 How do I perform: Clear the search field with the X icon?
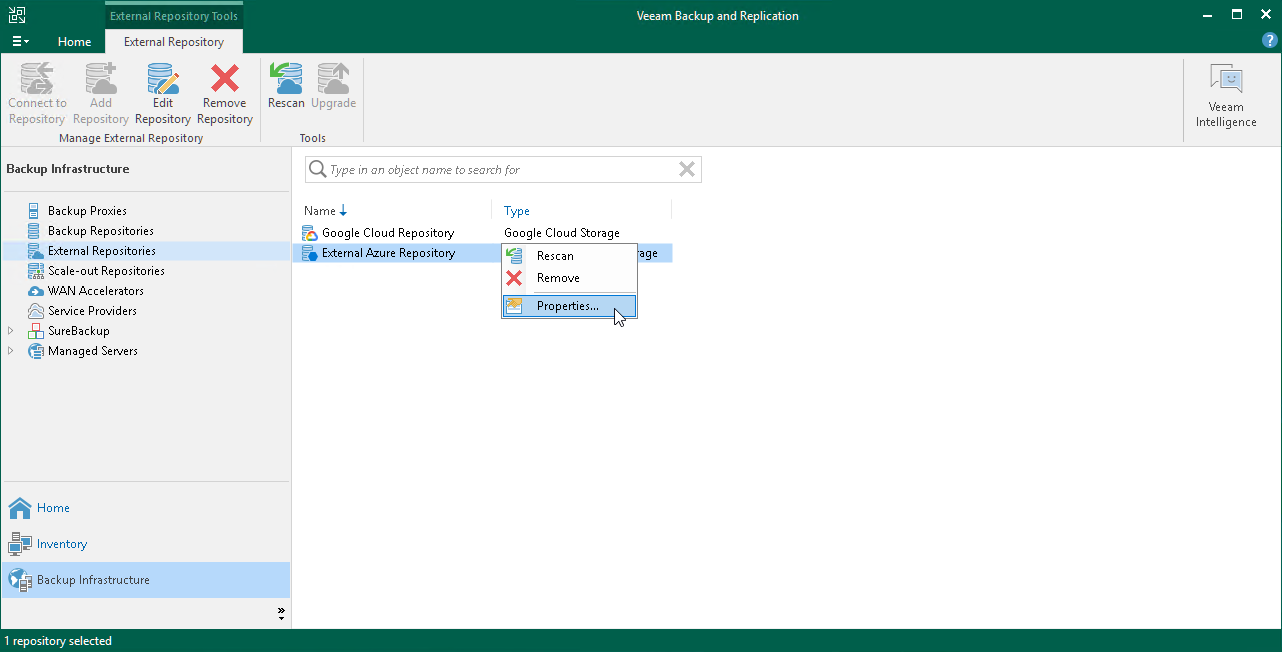(x=686, y=169)
